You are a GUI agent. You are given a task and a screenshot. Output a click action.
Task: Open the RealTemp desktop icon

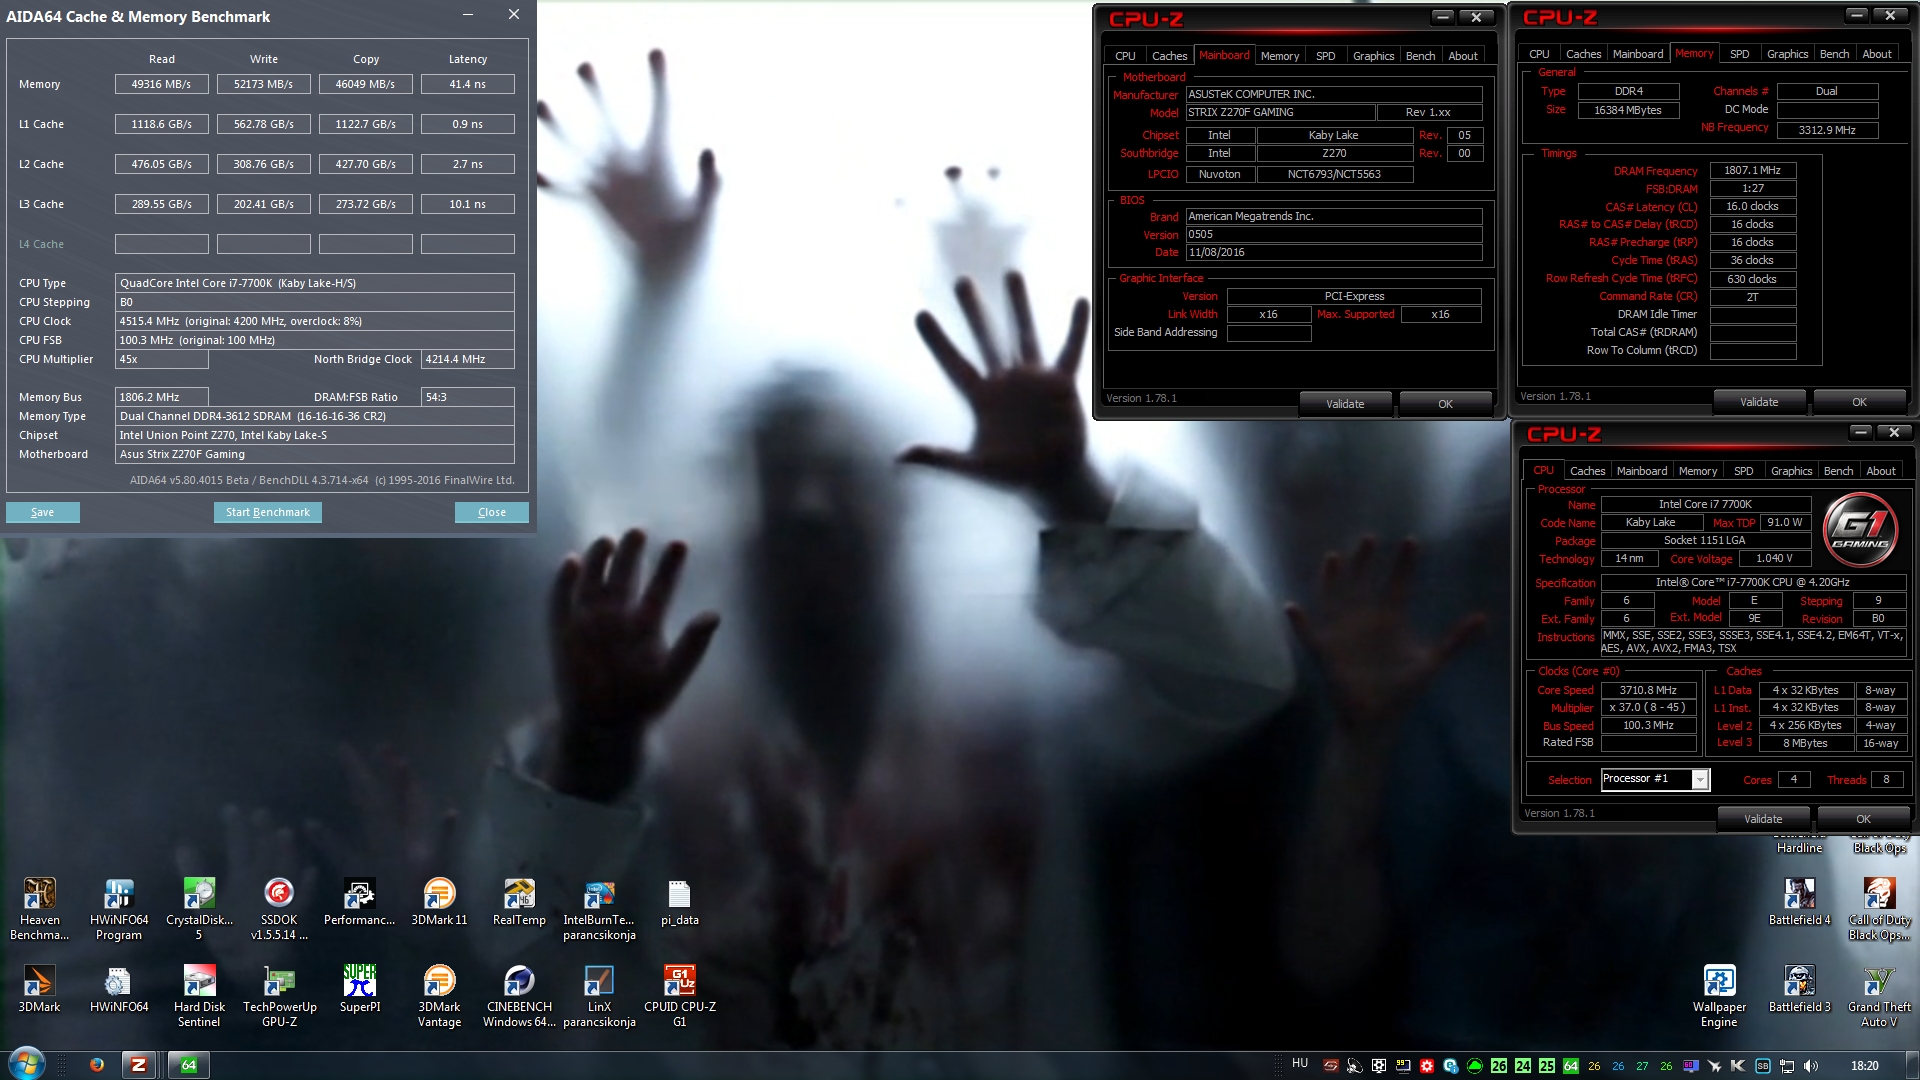(x=519, y=901)
